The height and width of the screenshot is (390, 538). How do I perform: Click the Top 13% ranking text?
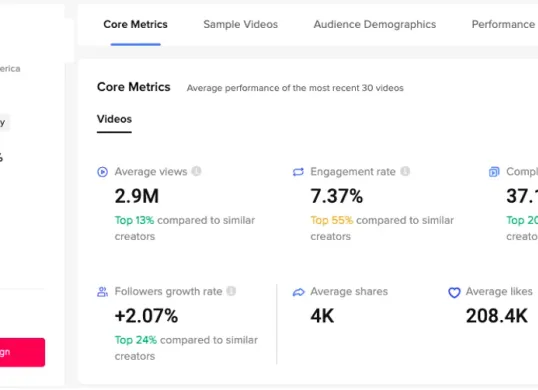tap(134, 220)
